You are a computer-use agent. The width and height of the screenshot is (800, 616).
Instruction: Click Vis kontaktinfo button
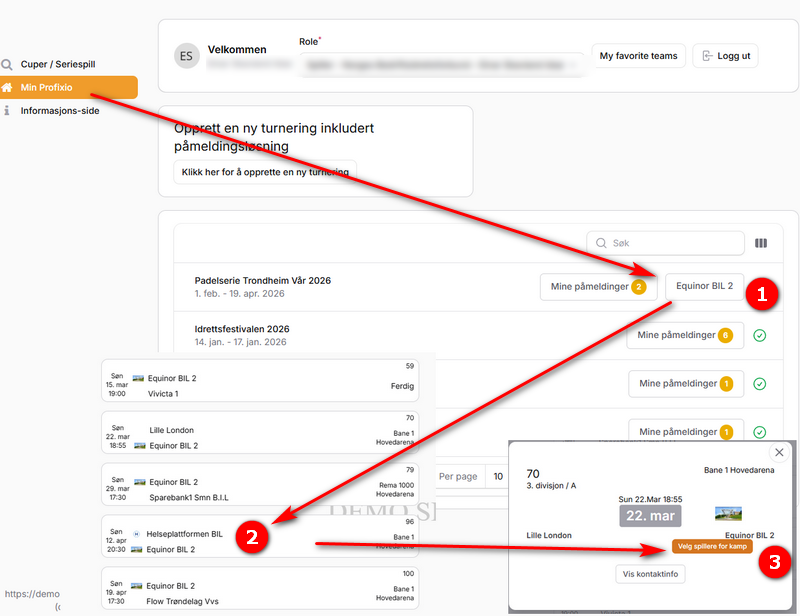650,574
